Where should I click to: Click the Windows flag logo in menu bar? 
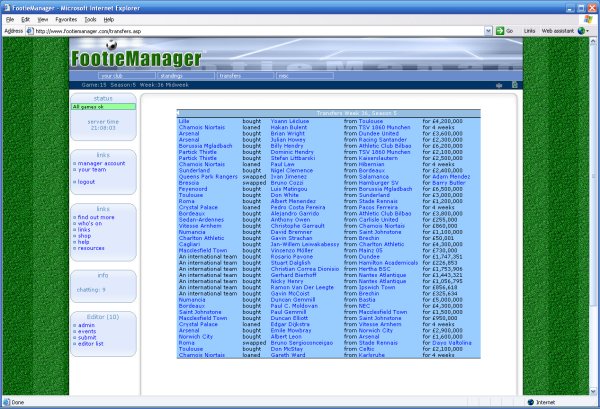[x=588, y=19]
